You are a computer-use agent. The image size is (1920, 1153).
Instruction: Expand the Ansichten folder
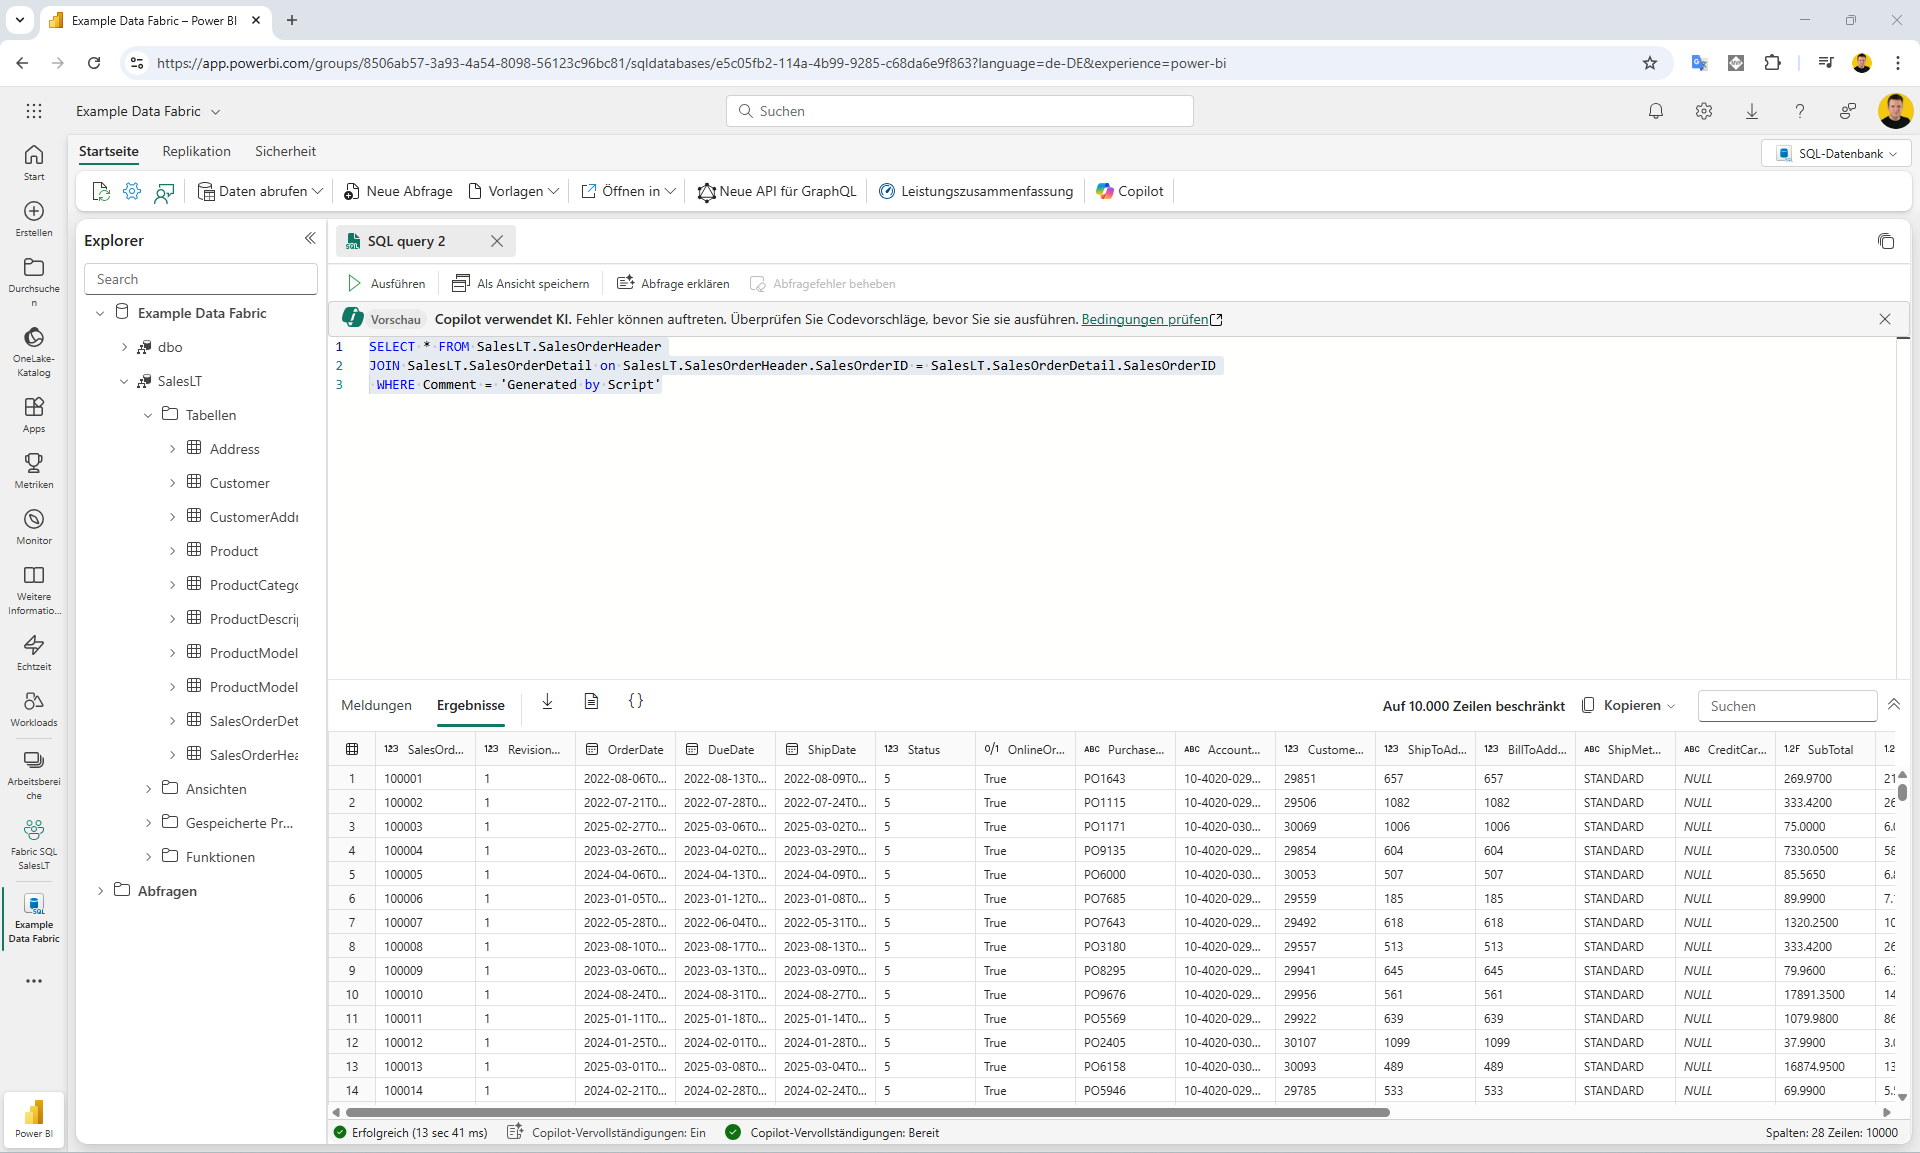pyautogui.click(x=148, y=789)
